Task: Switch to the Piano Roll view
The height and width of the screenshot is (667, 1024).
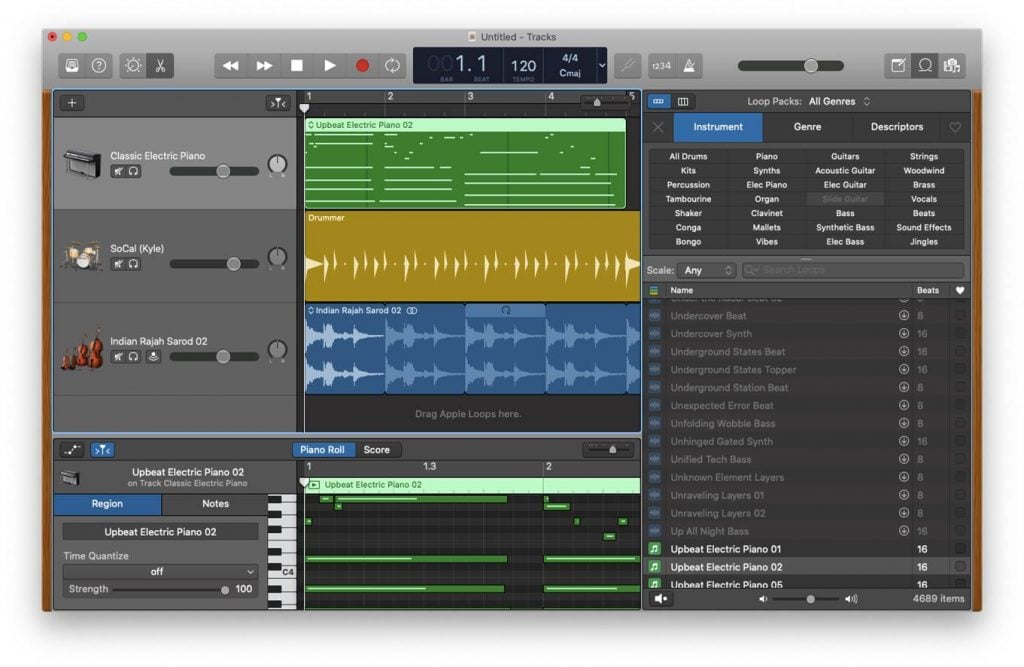Action: pos(323,449)
